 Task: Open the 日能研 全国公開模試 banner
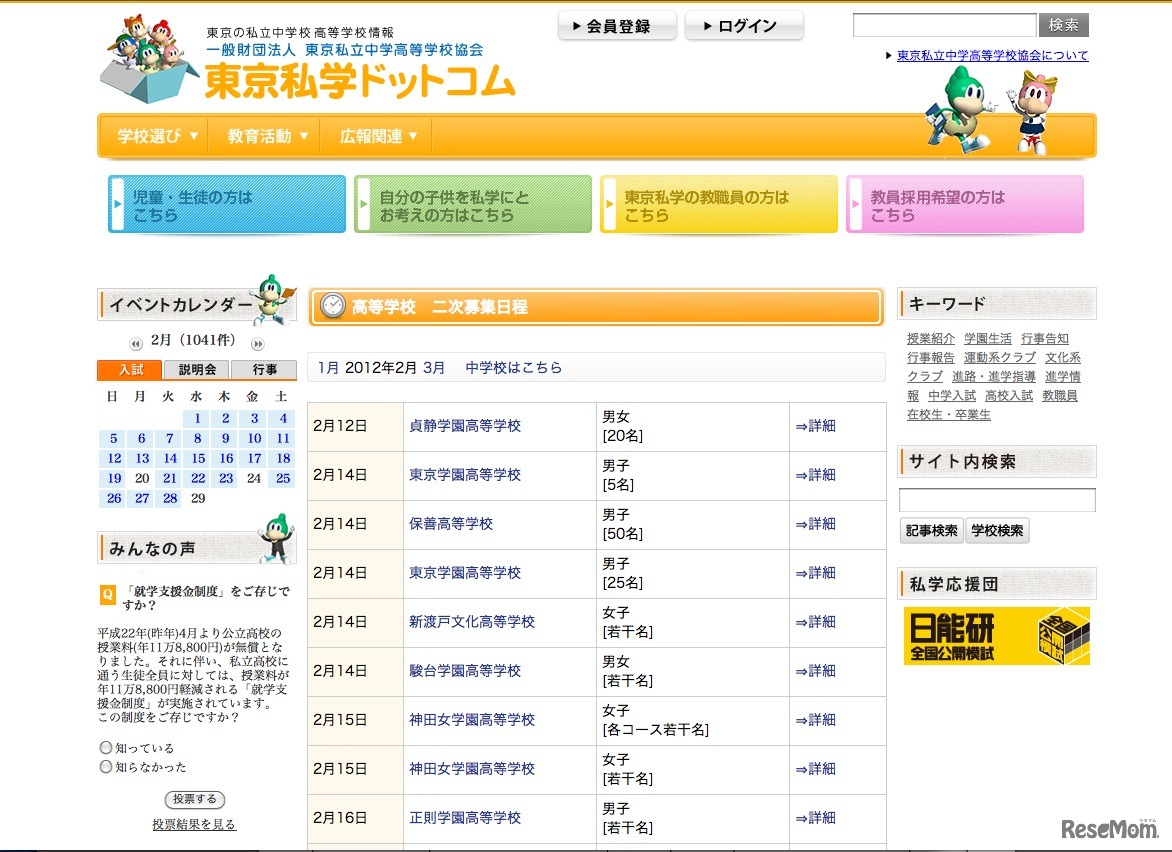click(x=996, y=636)
